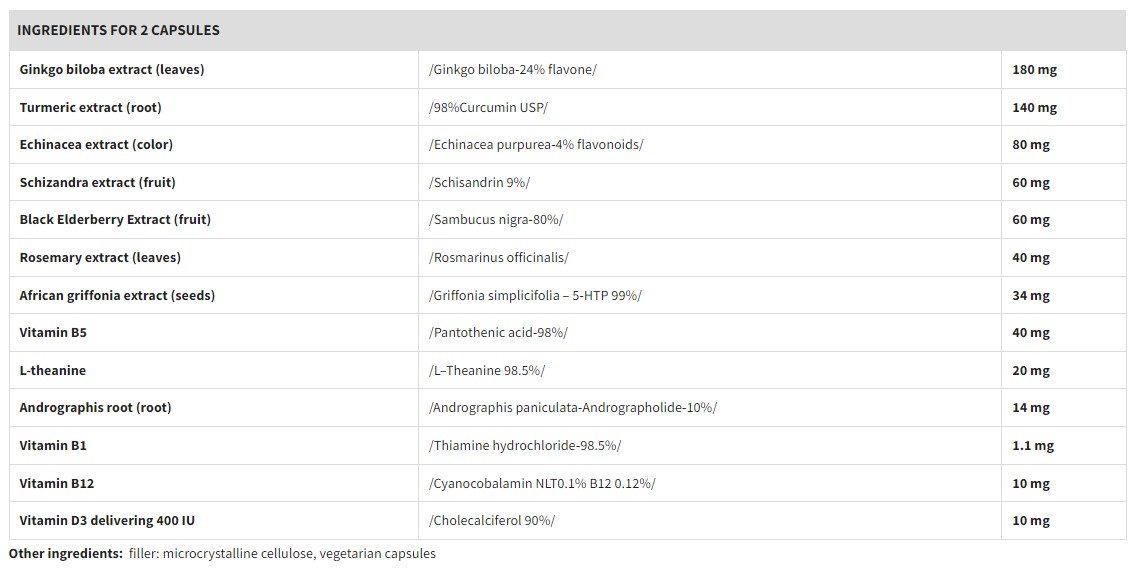Click the 180 mg amount cell
The height and width of the screenshot is (582, 1141).
(x=1034, y=70)
